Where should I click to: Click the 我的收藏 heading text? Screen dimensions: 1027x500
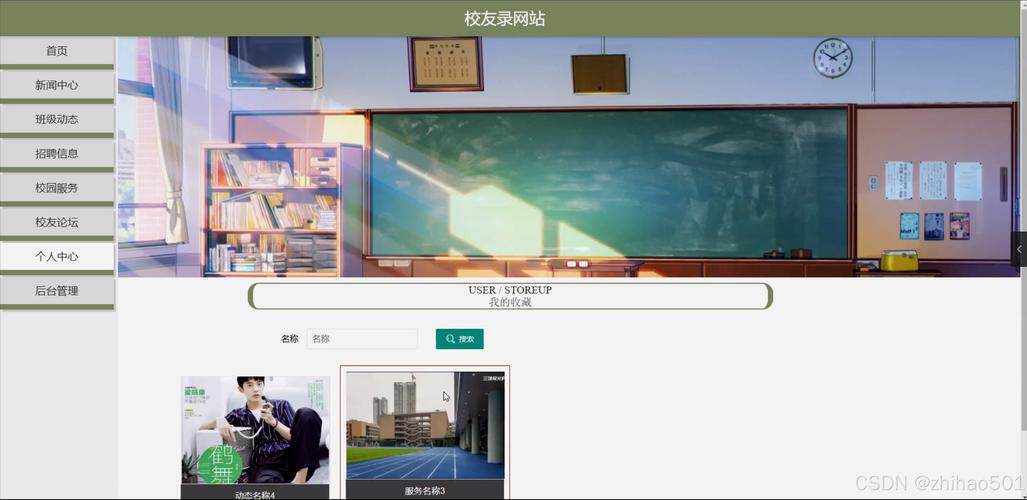[510, 302]
